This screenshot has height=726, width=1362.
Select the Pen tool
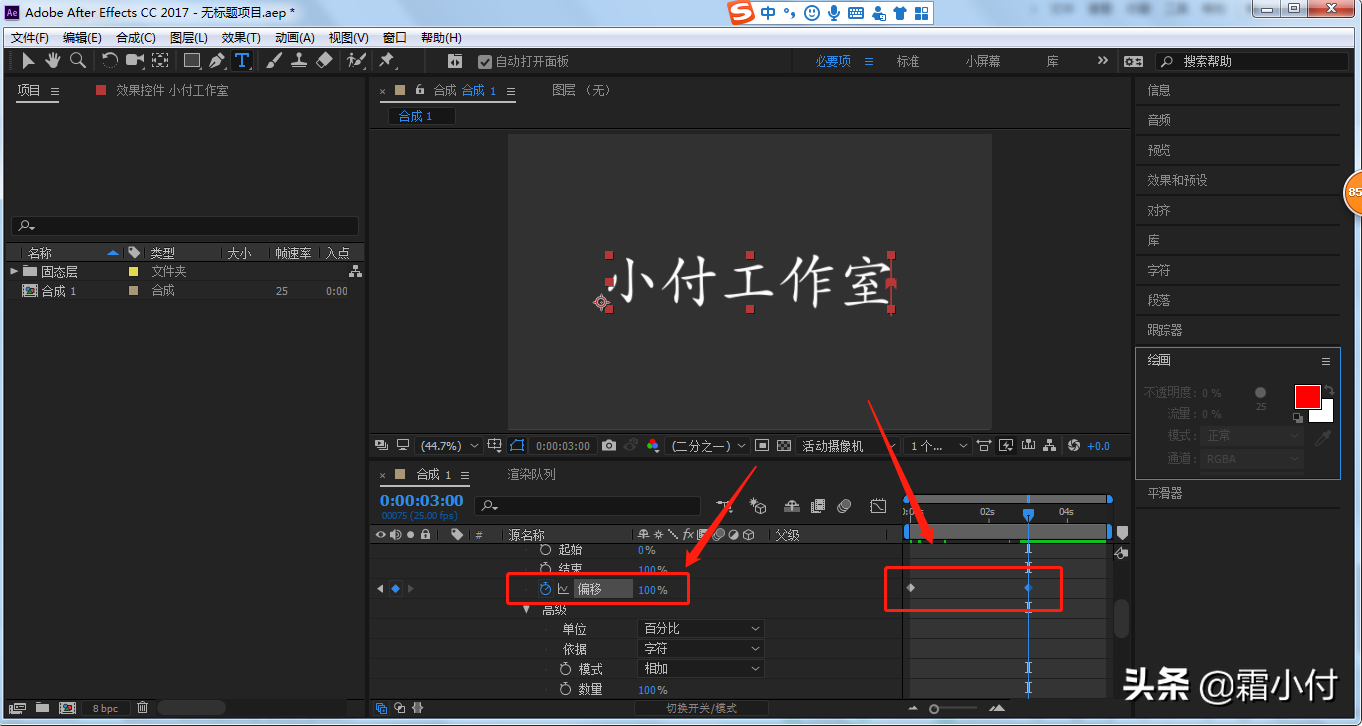pos(217,61)
